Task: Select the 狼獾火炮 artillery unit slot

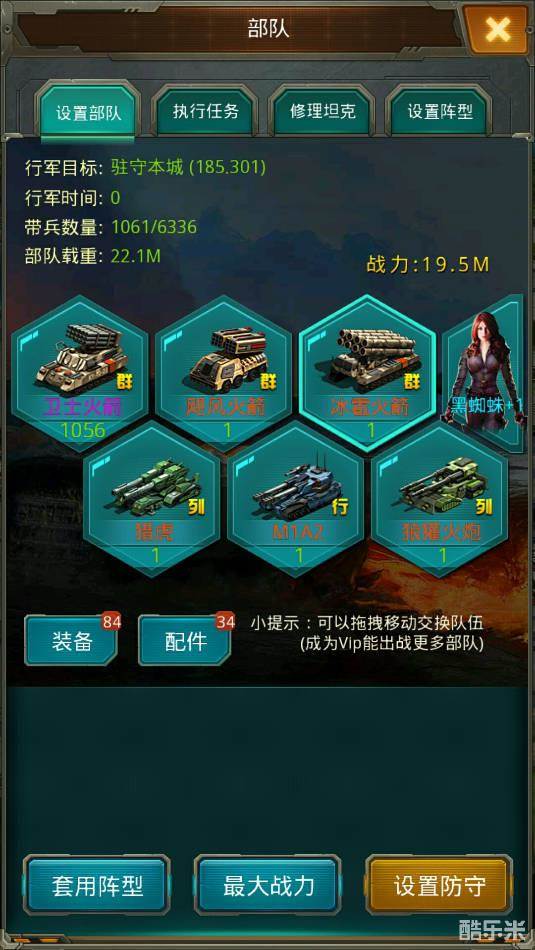Action: pyautogui.click(x=440, y=499)
